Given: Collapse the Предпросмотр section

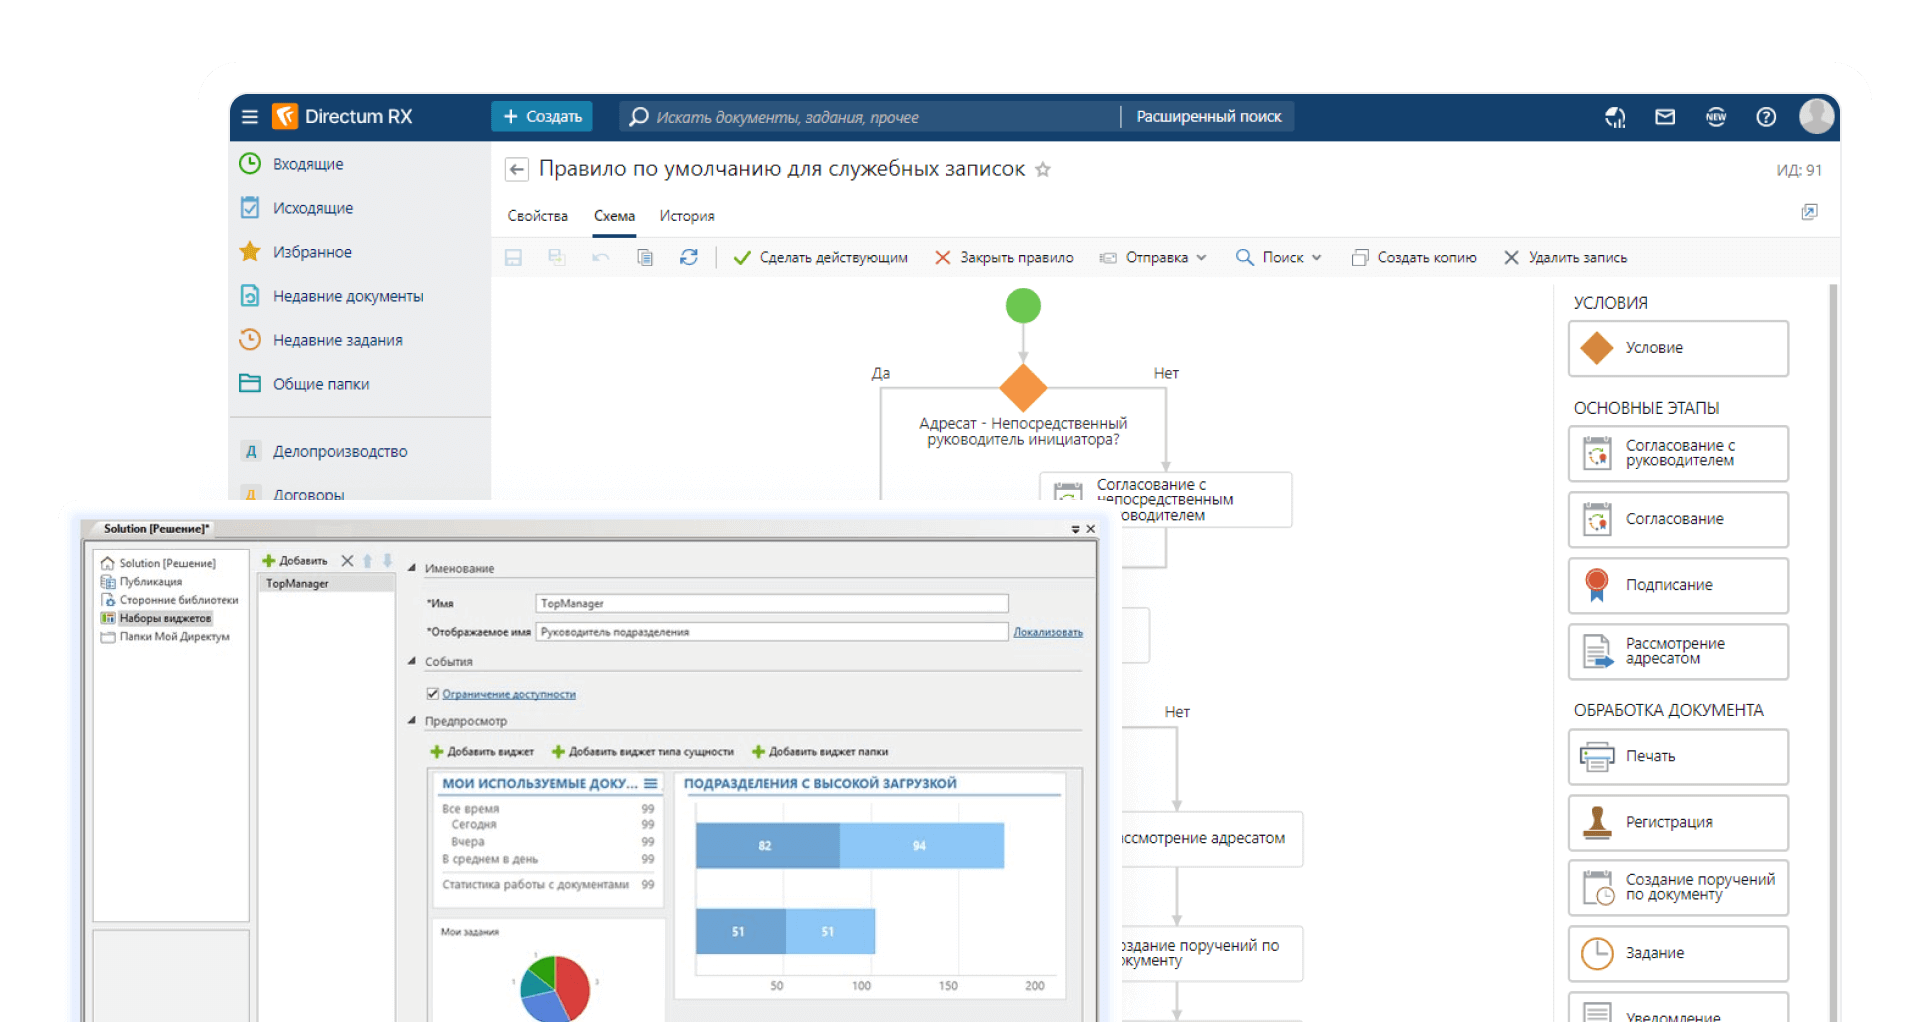Looking at the screenshot, I should point(412,721).
